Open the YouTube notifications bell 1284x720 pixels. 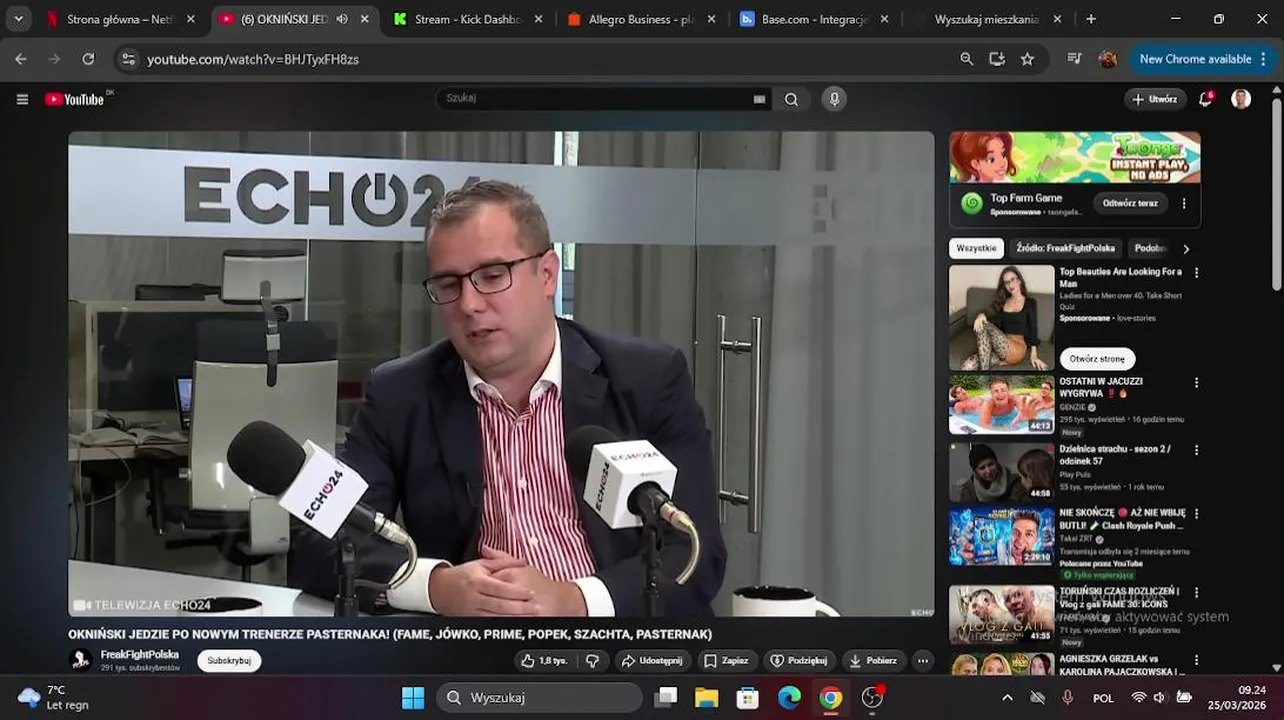click(x=1206, y=99)
